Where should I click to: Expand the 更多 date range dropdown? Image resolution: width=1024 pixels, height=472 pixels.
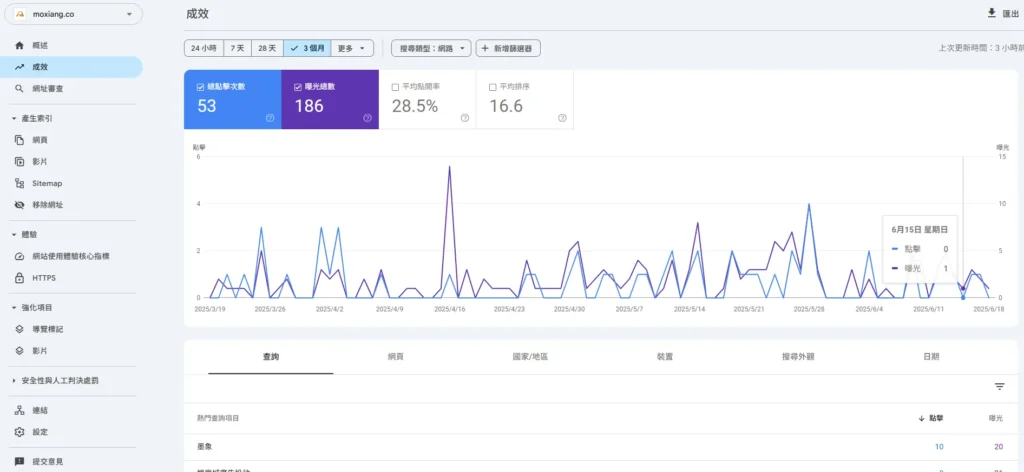click(x=354, y=48)
